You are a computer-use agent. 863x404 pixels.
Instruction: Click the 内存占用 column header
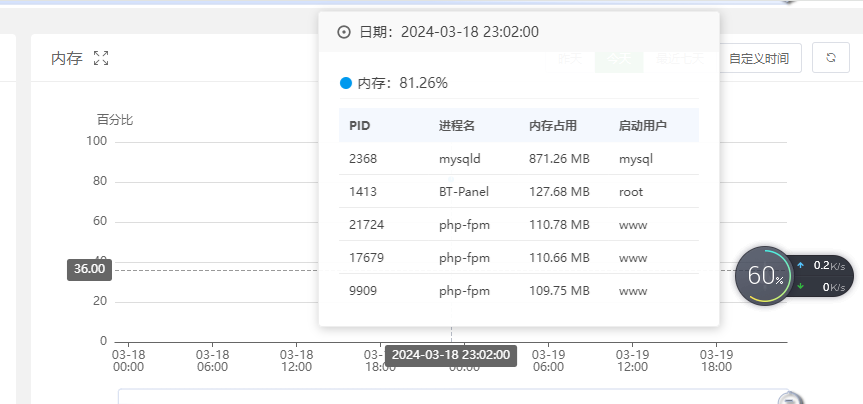click(553, 125)
